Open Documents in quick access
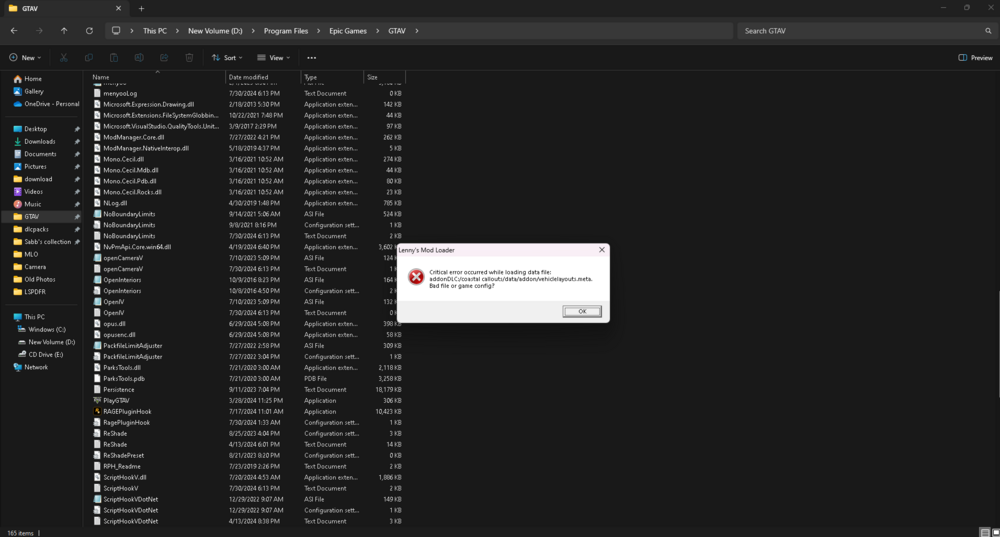1000x537 pixels. click(34, 154)
